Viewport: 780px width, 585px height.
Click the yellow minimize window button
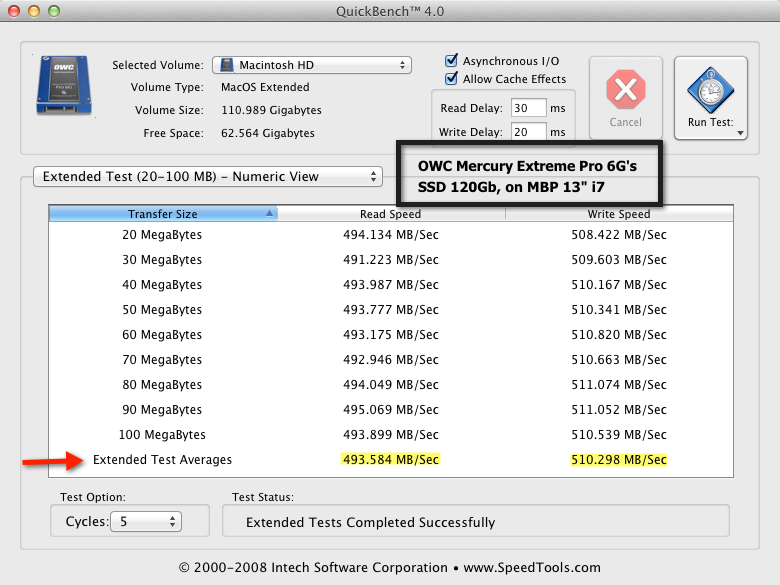coord(34,11)
